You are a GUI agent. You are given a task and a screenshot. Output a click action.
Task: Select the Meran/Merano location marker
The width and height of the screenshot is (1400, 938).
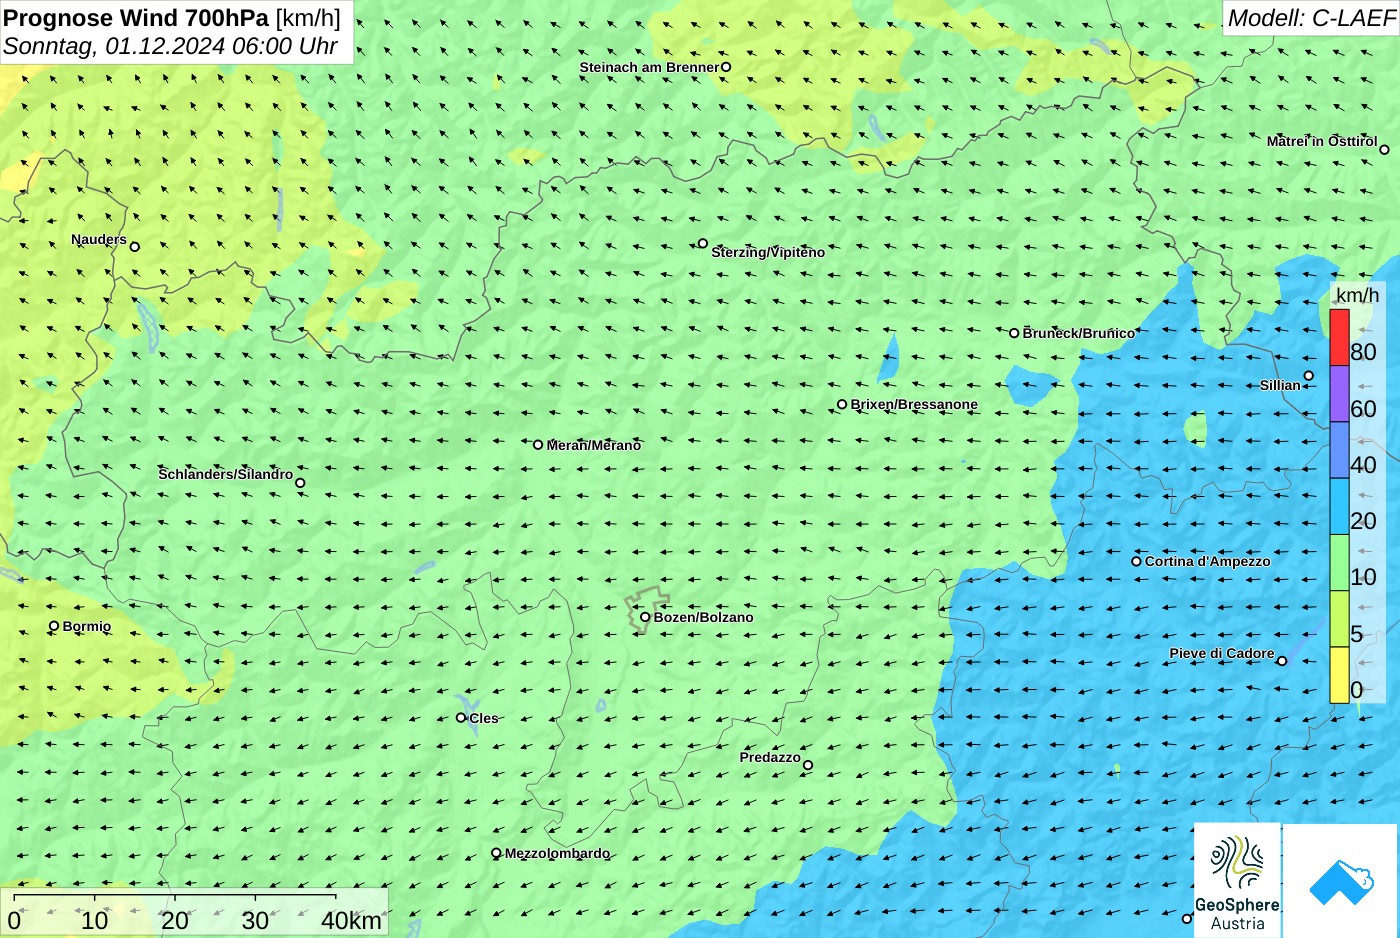coord(538,445)
